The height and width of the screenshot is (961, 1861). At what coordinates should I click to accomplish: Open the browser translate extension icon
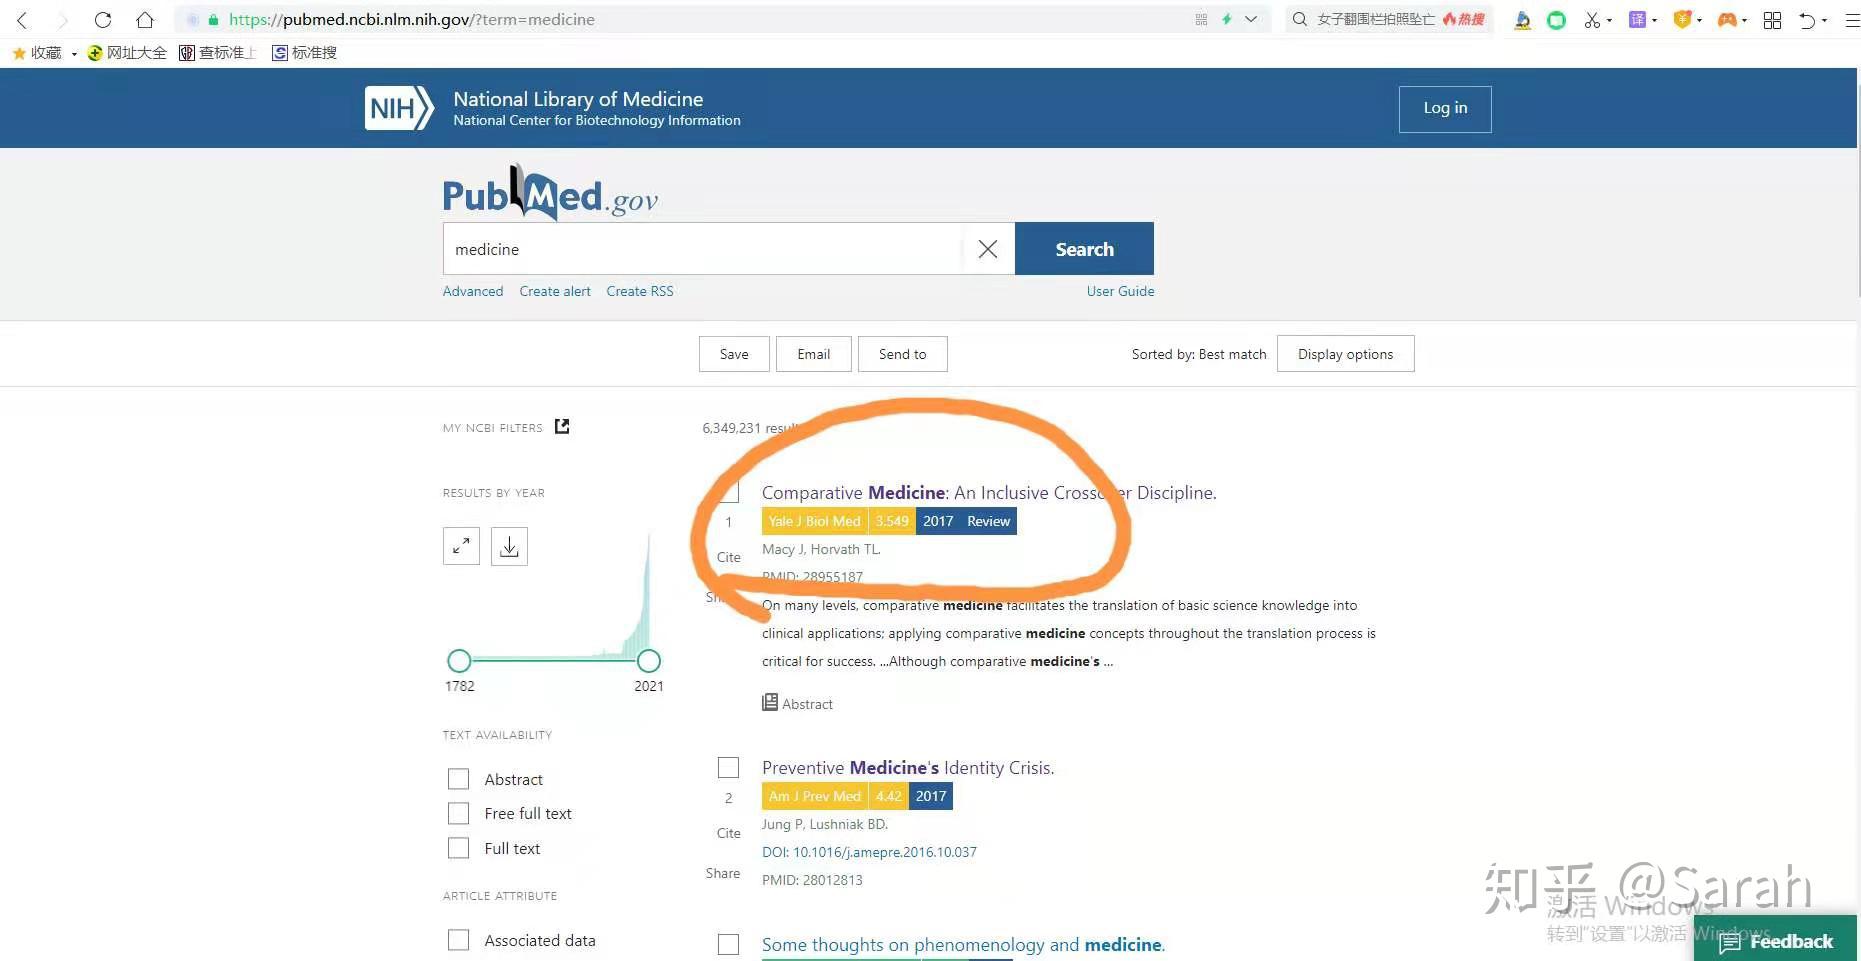[1637, 19]
